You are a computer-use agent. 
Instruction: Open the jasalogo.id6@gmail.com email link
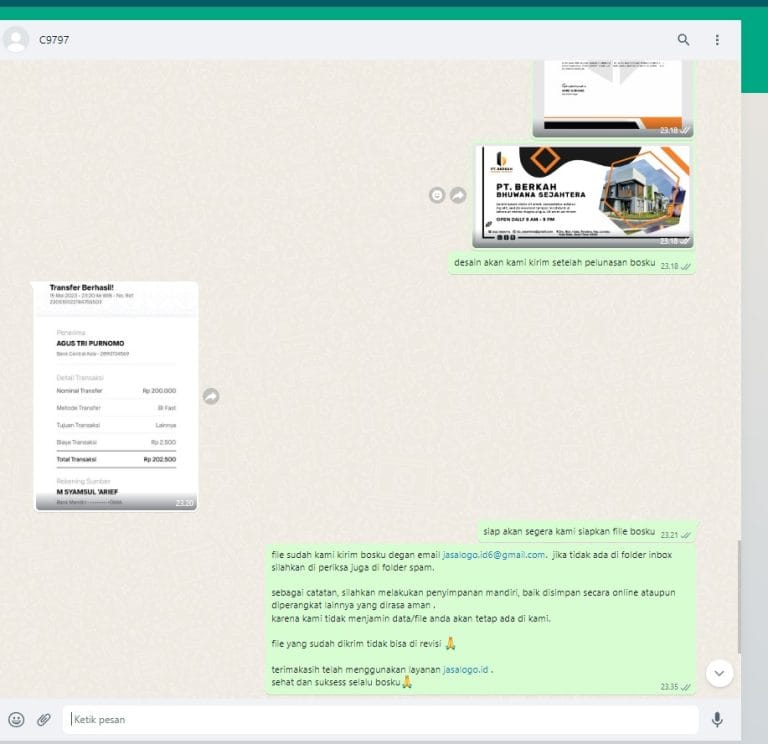pos(494,554)
